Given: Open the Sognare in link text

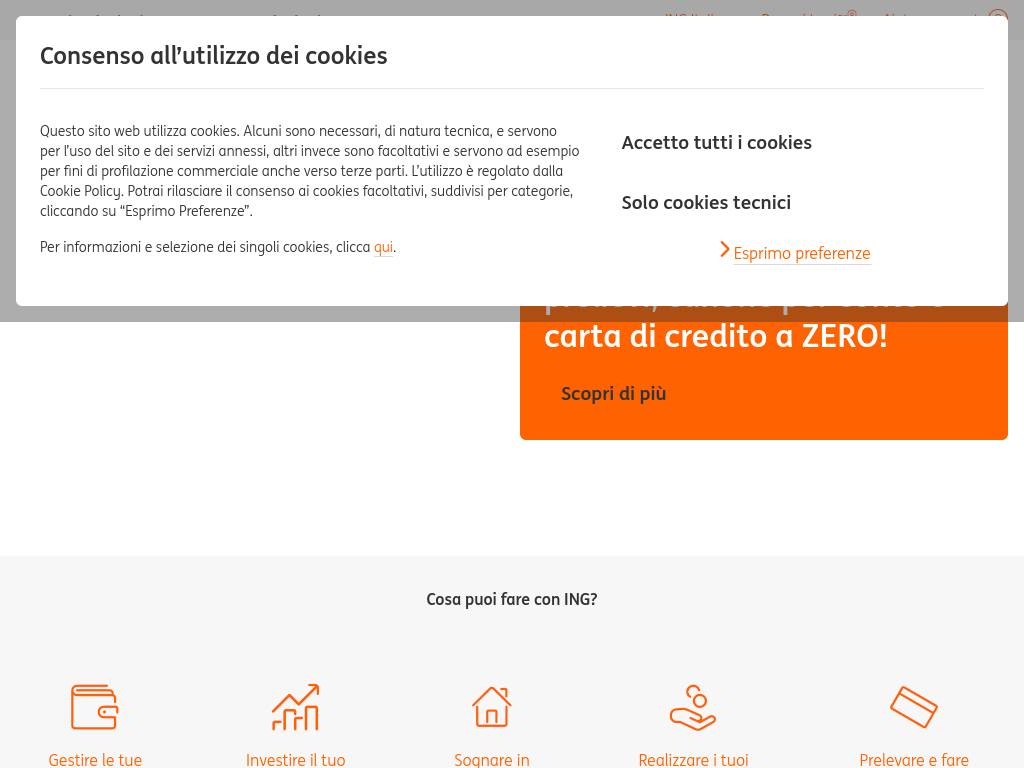Looking at the screenshot, I should click(492, 759).
